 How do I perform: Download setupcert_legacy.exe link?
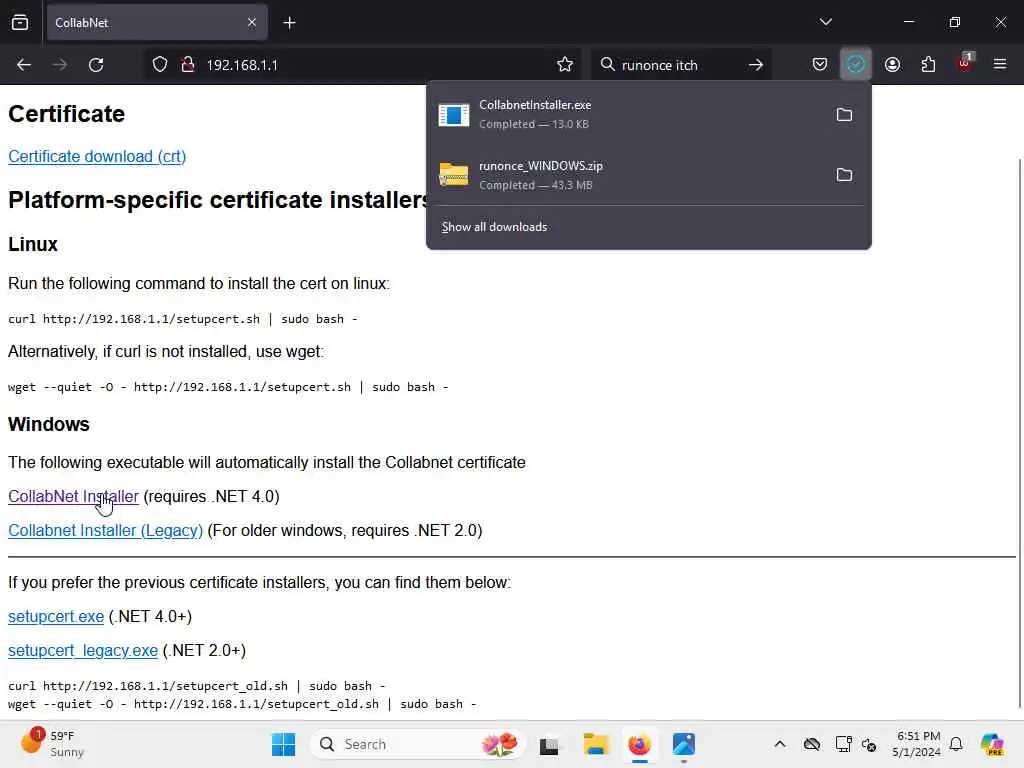[x=83, y=650]
